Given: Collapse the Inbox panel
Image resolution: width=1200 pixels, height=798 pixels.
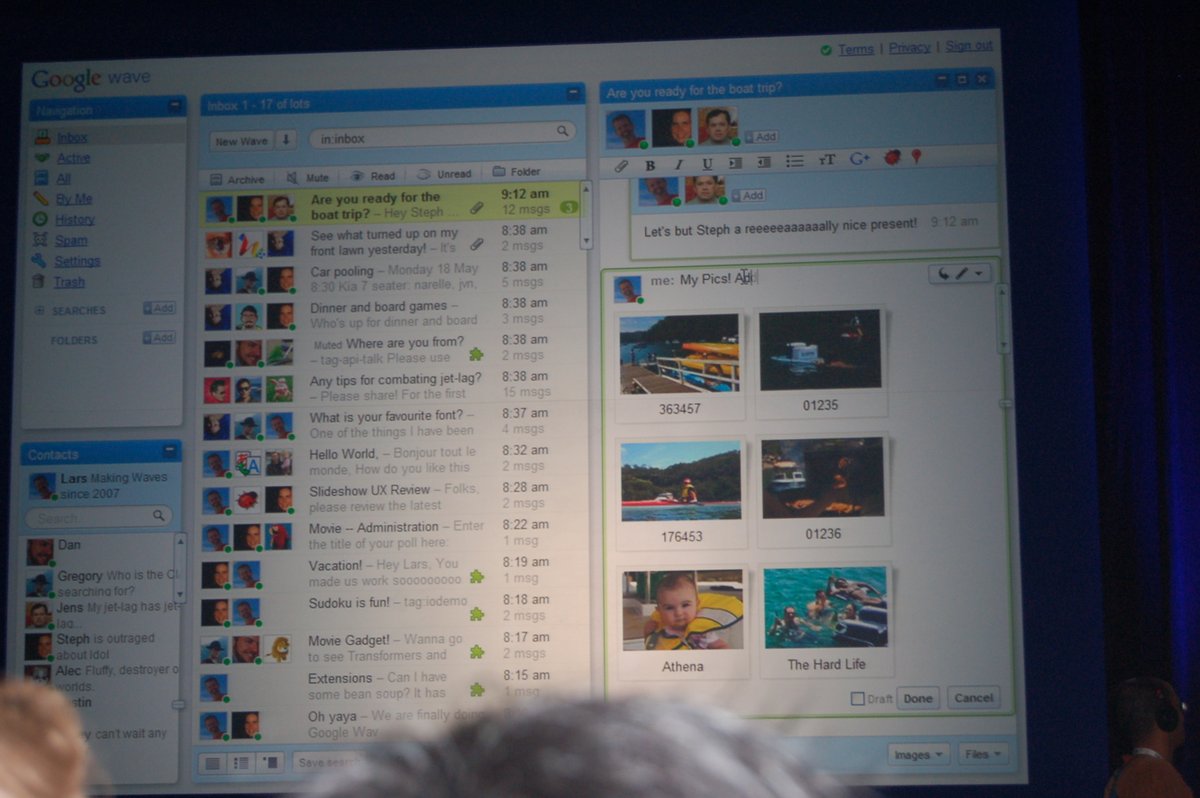Looking at the screenshot, I should tap(573, 93).
